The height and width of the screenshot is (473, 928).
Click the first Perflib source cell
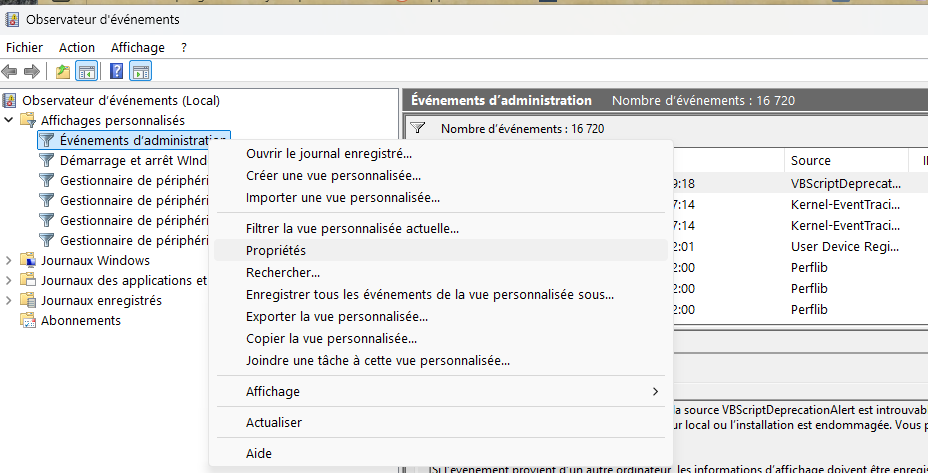click(809, 268)
